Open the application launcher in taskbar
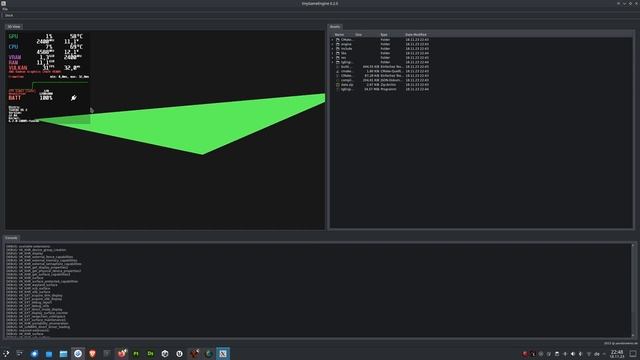640x360 pixels. click(6, 353)
